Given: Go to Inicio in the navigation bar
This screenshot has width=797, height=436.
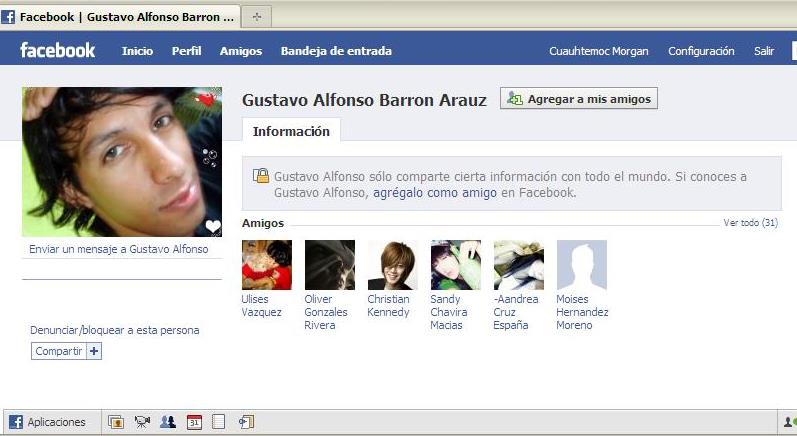Looking at the screenshot, I should 137,51.
